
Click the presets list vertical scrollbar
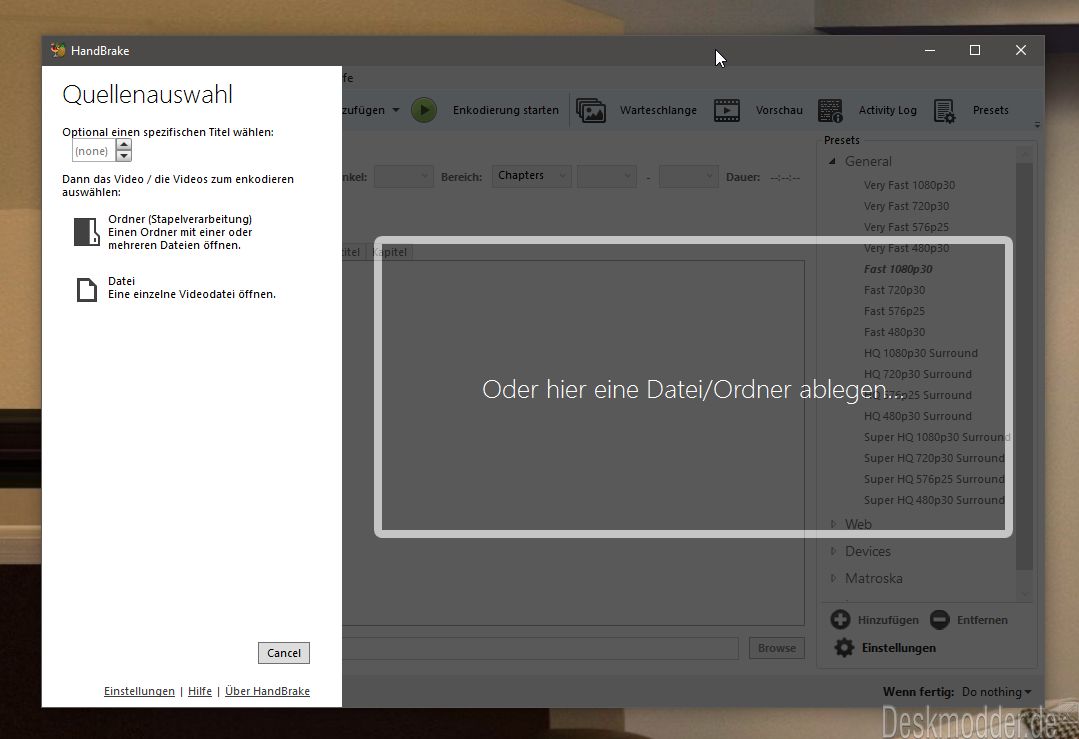coord(1025,366)
